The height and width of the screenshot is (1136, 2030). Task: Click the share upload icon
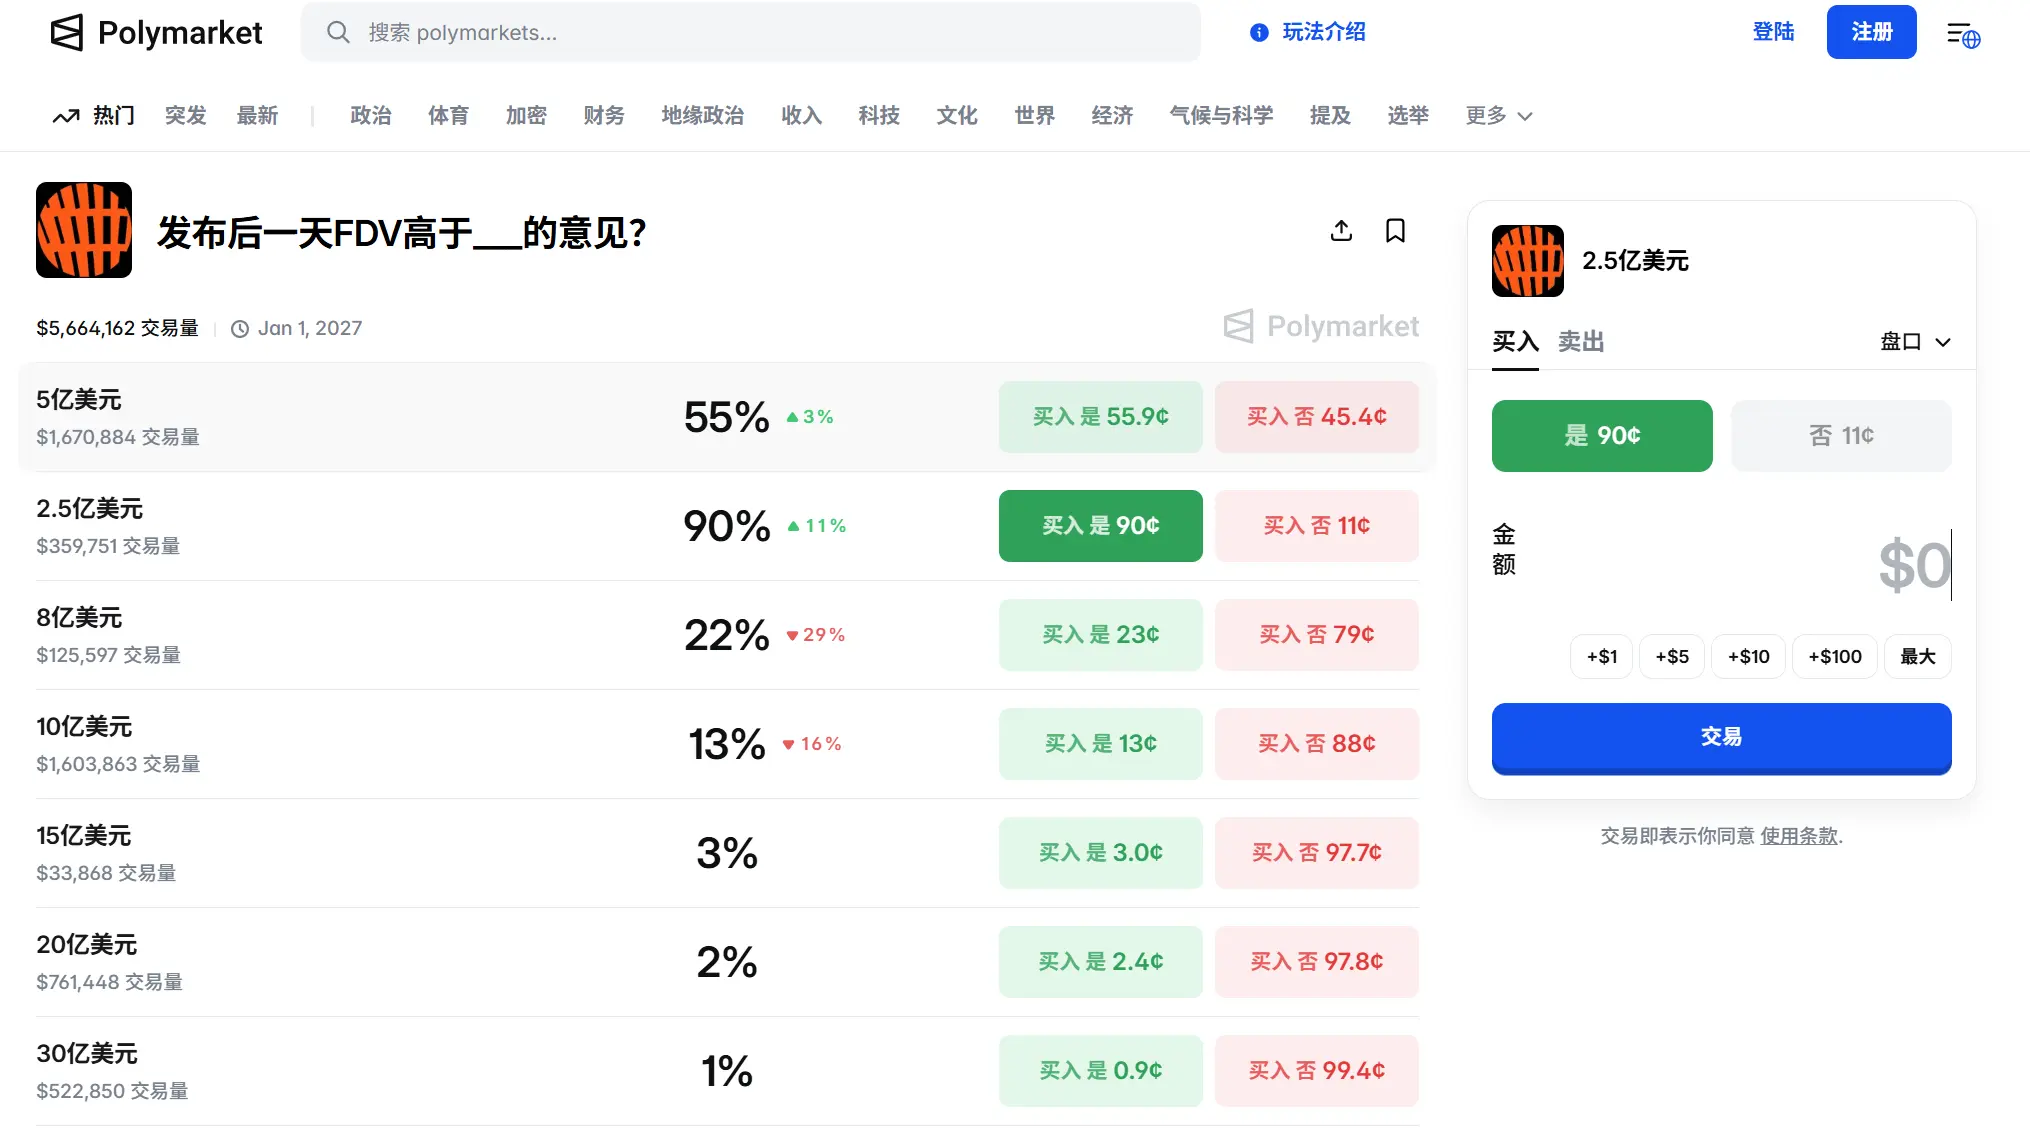tap(1341, 231)
